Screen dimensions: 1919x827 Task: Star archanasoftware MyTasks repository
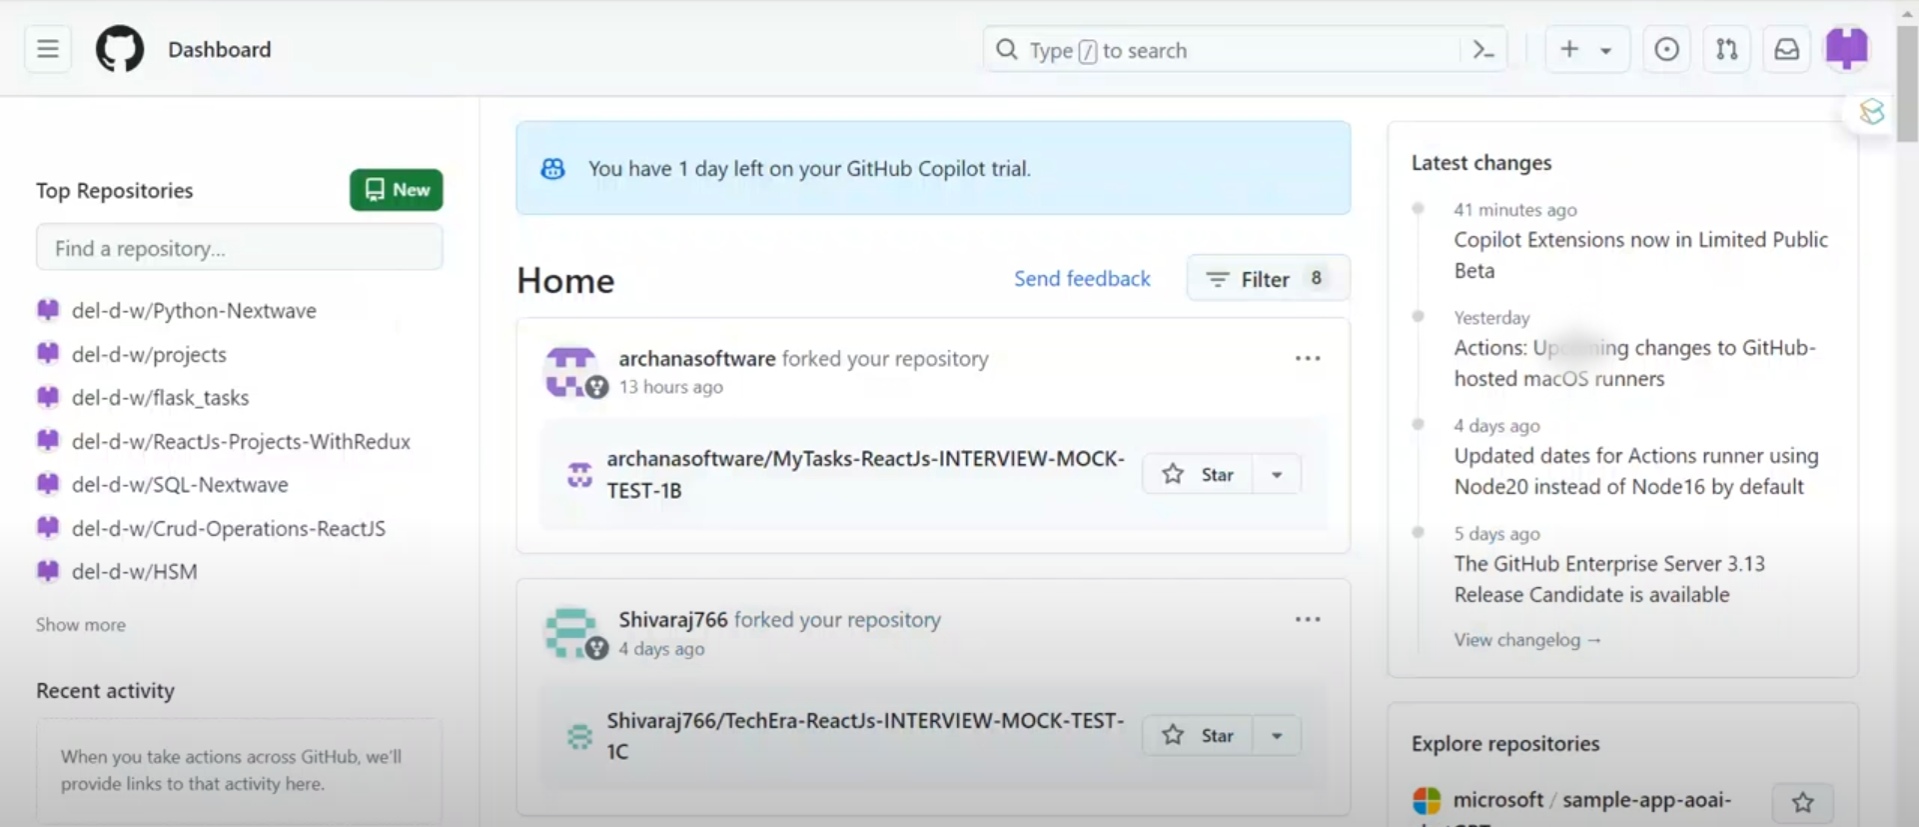[1198, 474]
